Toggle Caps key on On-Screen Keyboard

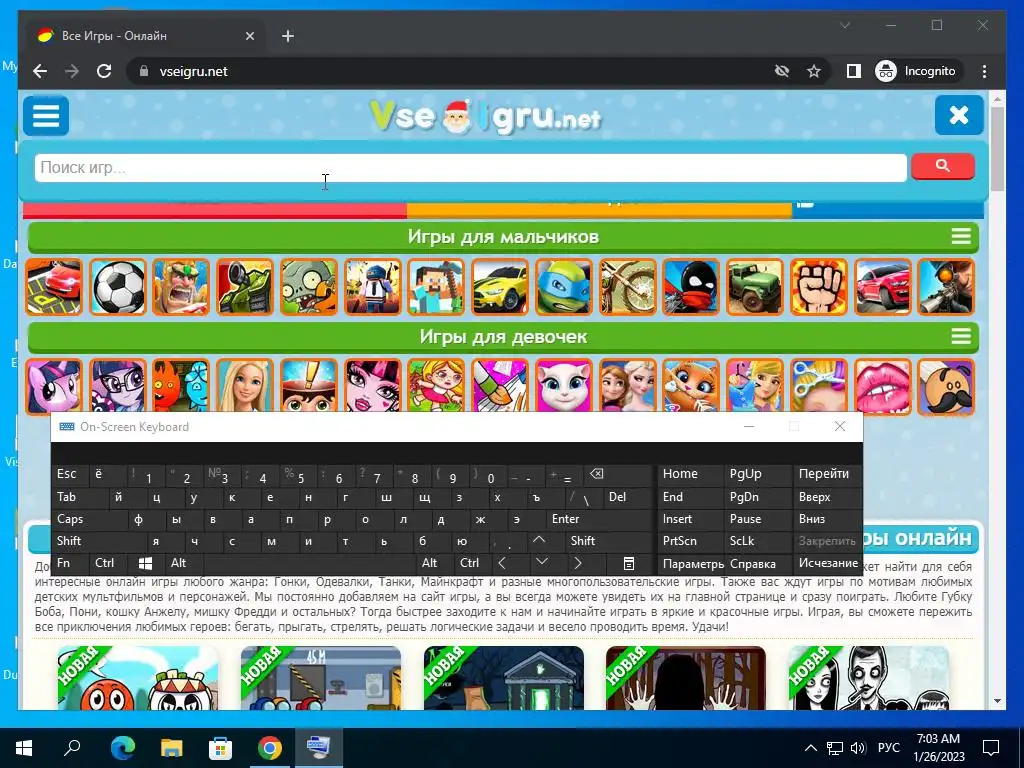point(89,519)
